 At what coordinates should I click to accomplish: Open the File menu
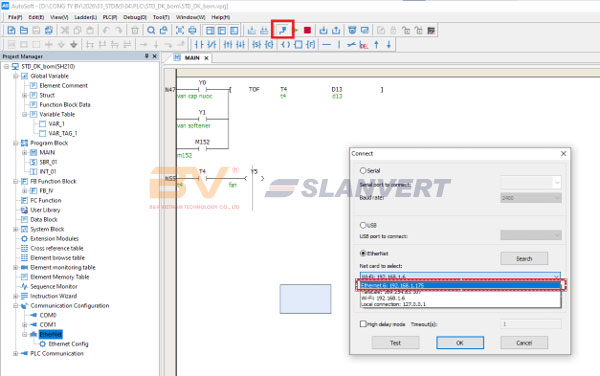pos(15,17)
